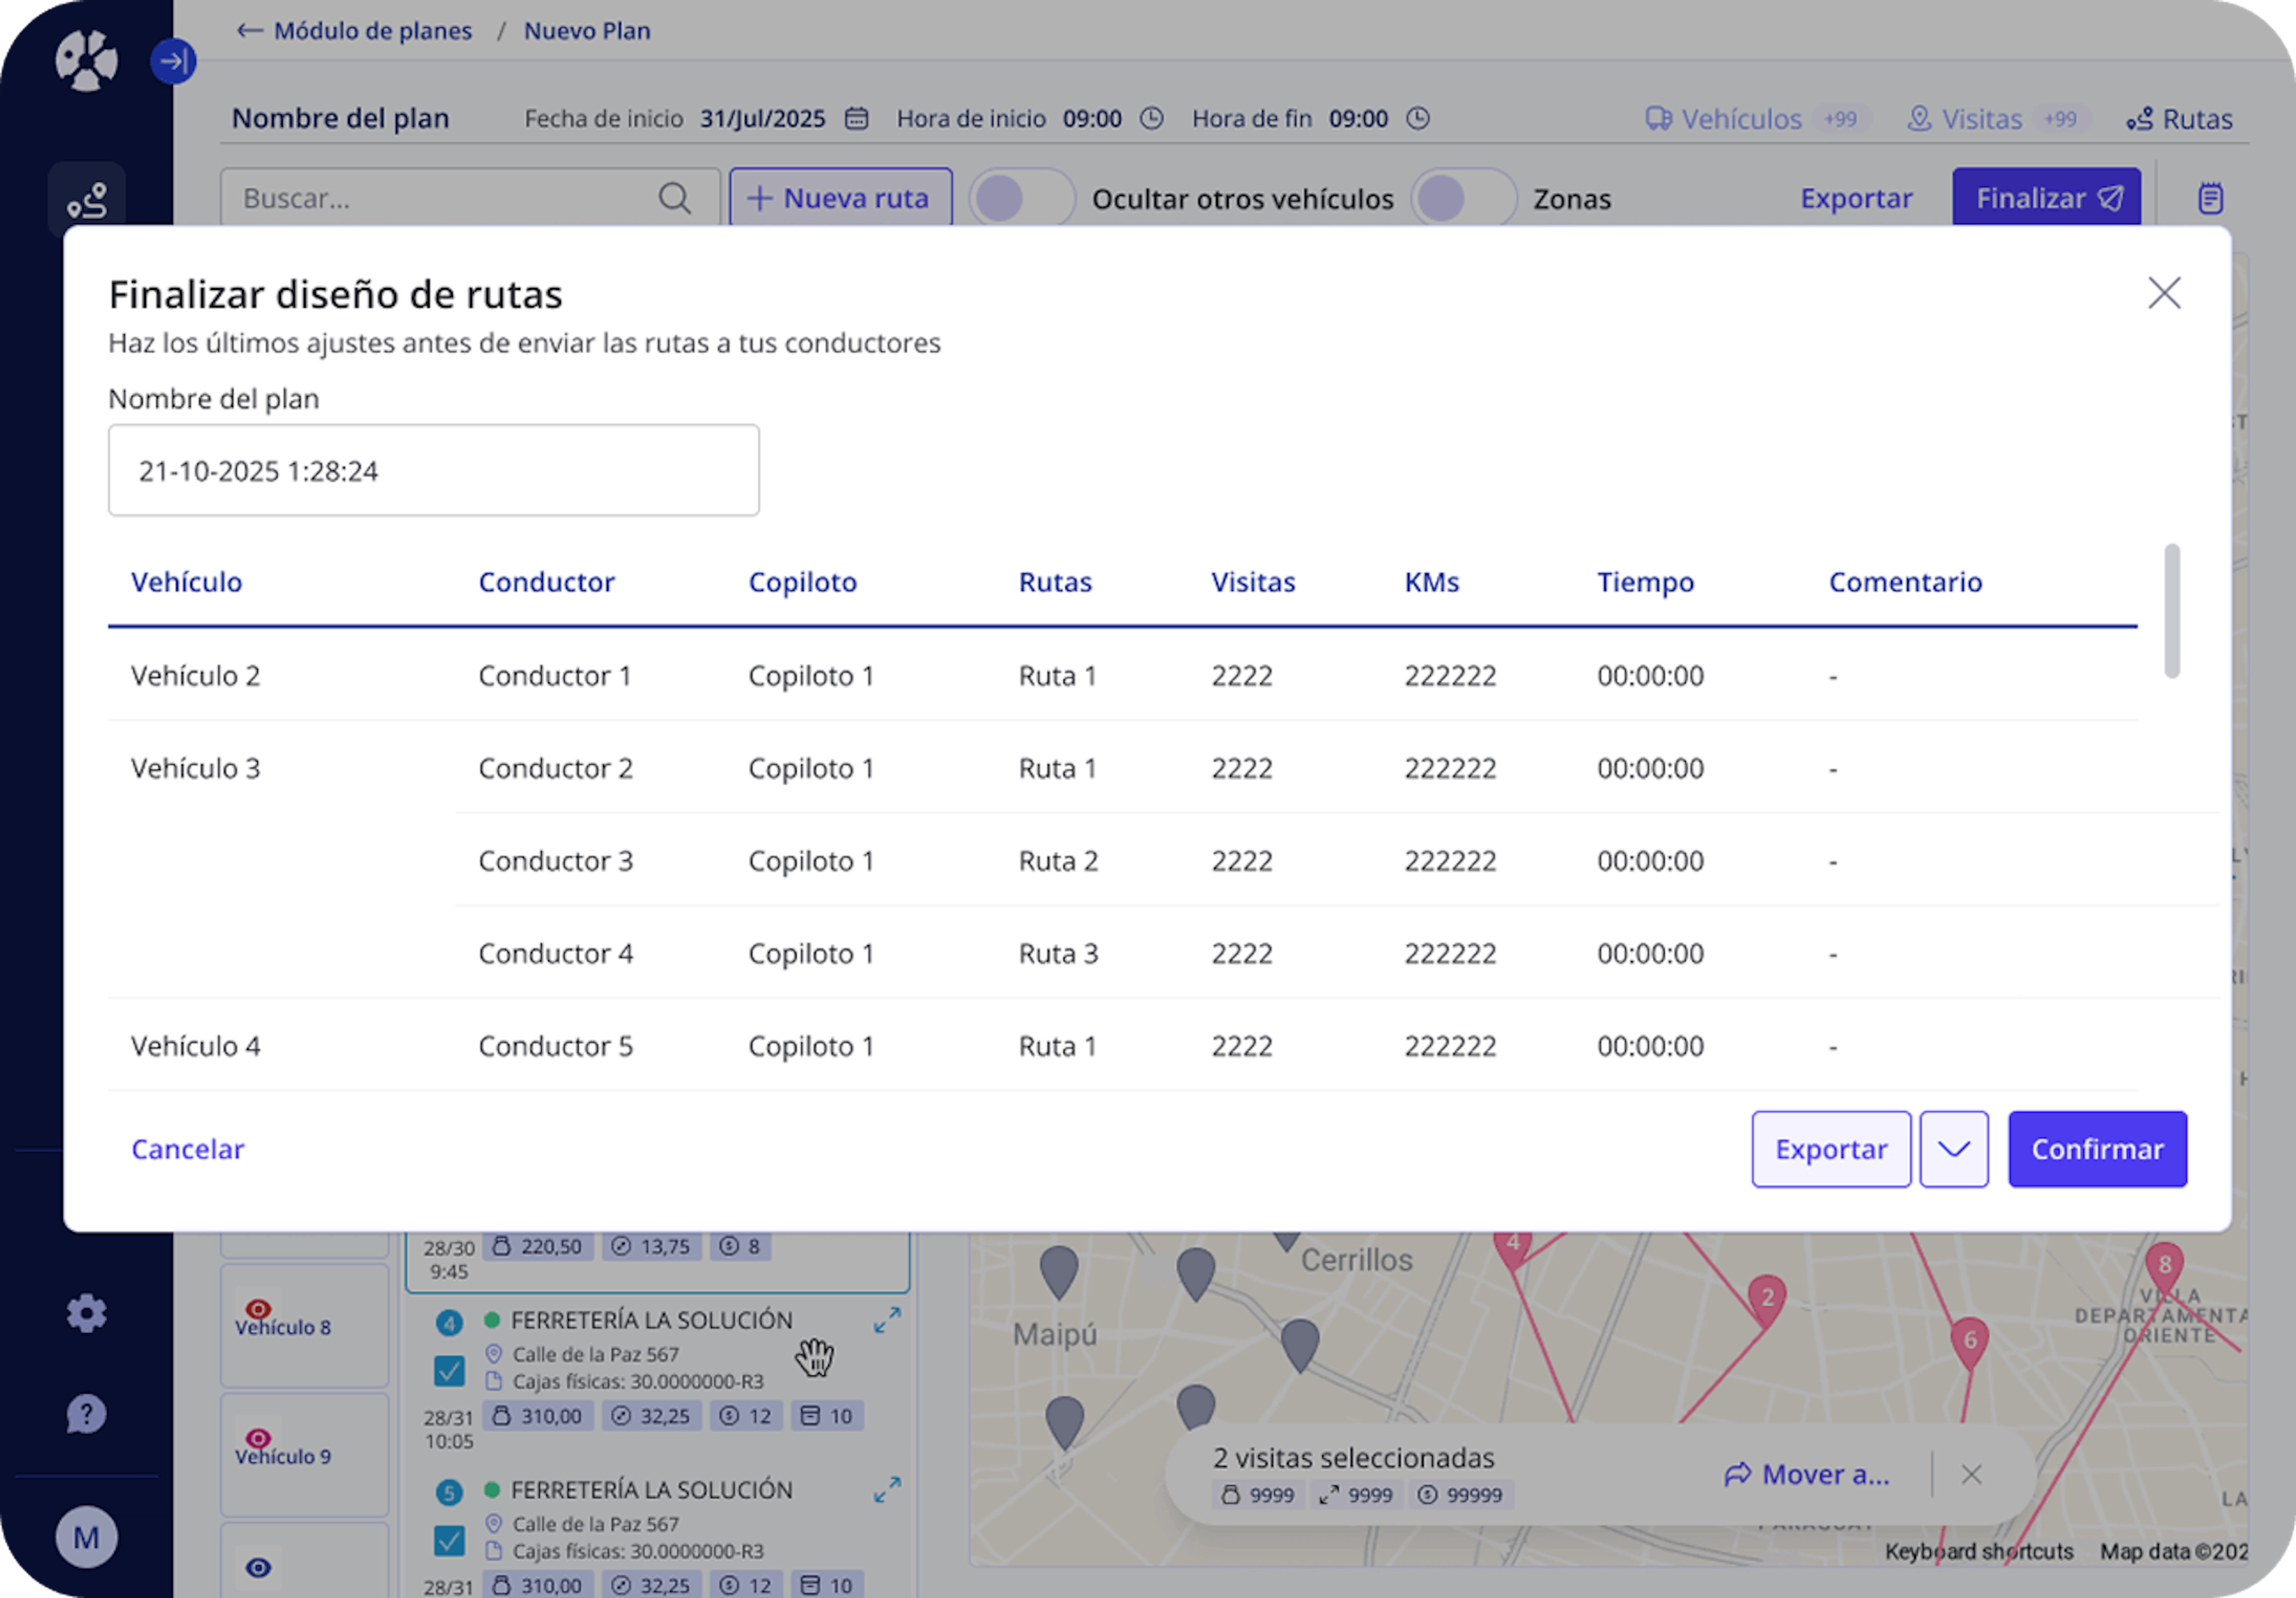The height and width of the screenshot is (1598, 2296).
Task: Open the notes clipboard icon near Finalizar
Action: (x=2210, y=198)
